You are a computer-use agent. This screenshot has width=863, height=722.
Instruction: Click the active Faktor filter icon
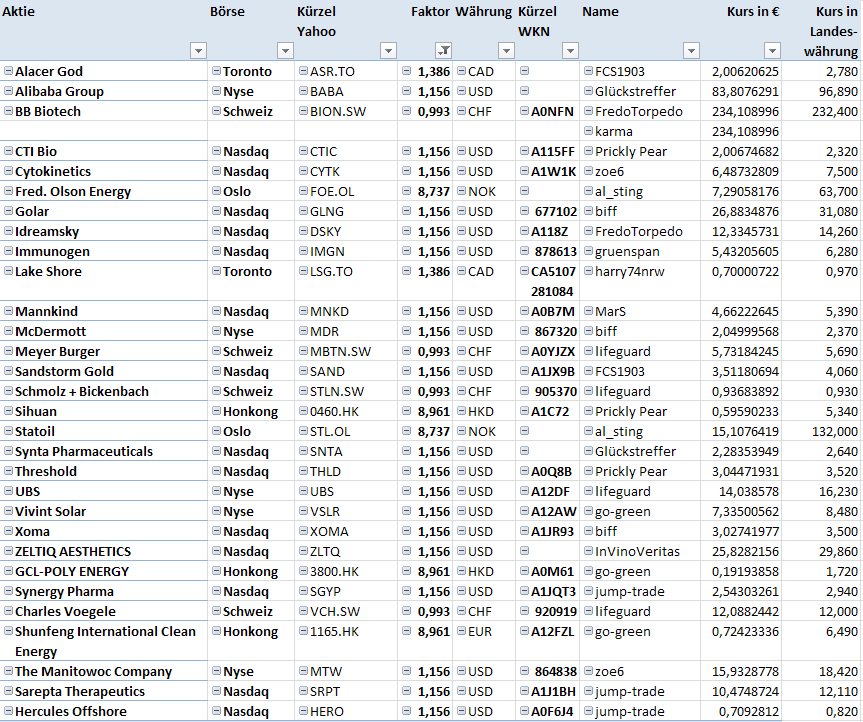pyautogui.click(x=444, y=51)
